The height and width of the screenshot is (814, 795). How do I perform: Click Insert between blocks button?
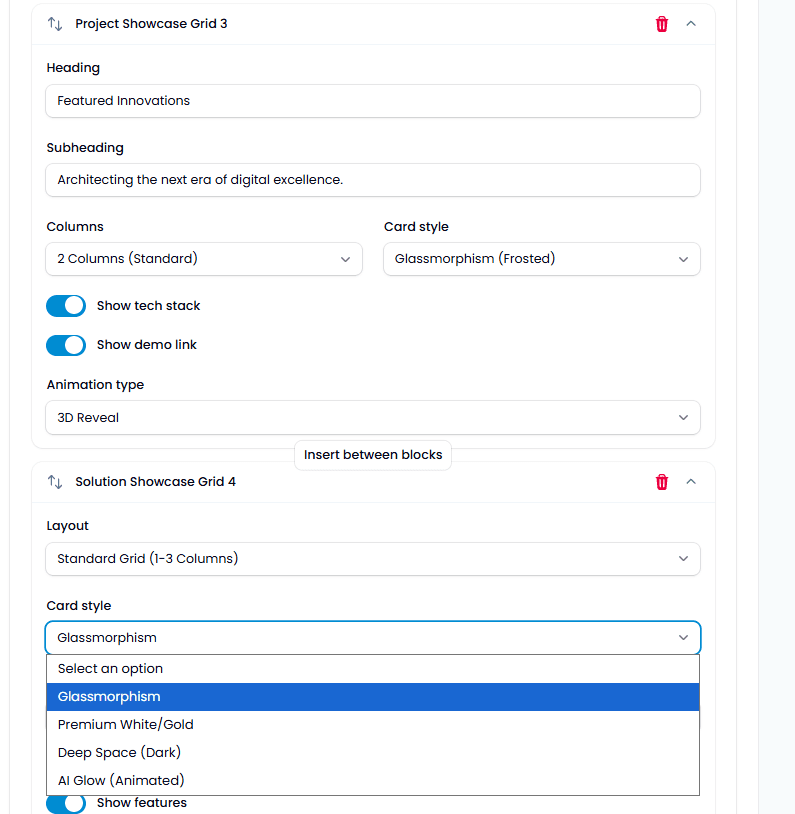click(373, 455)
